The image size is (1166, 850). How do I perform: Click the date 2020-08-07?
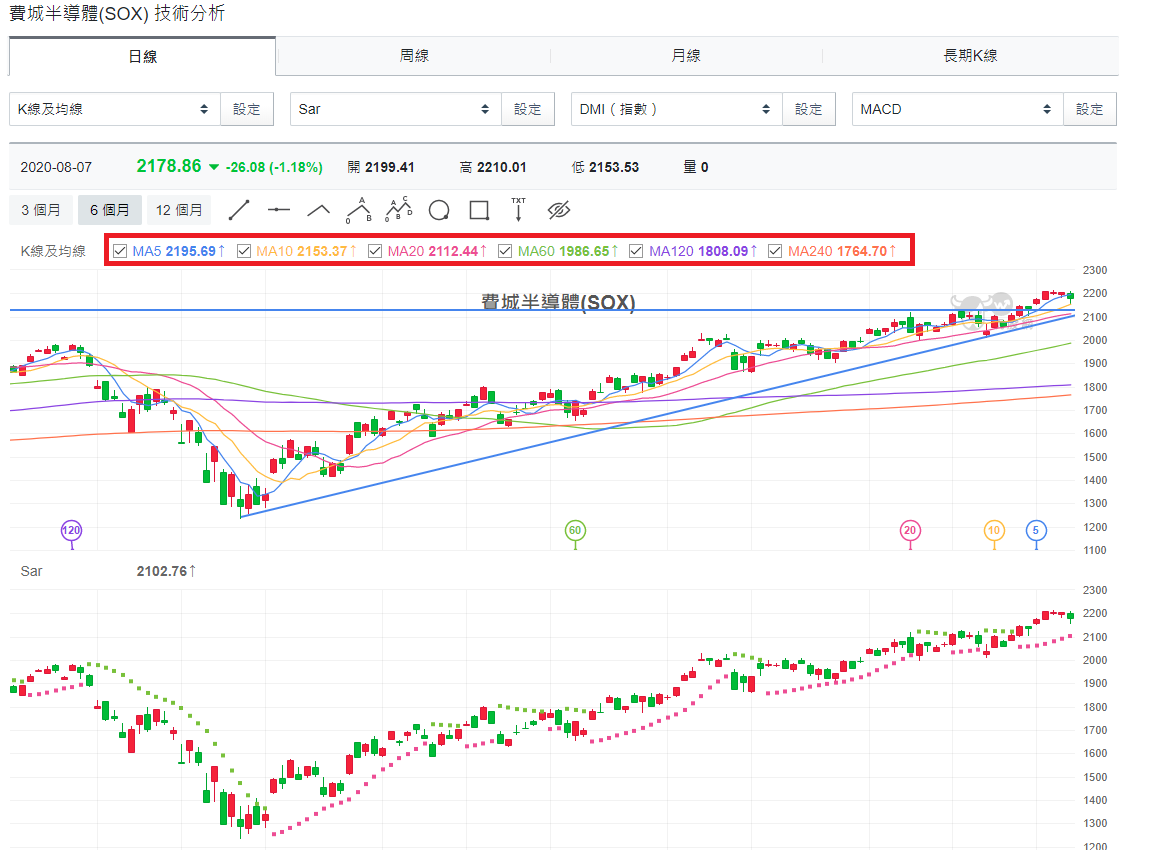(56, 167)
